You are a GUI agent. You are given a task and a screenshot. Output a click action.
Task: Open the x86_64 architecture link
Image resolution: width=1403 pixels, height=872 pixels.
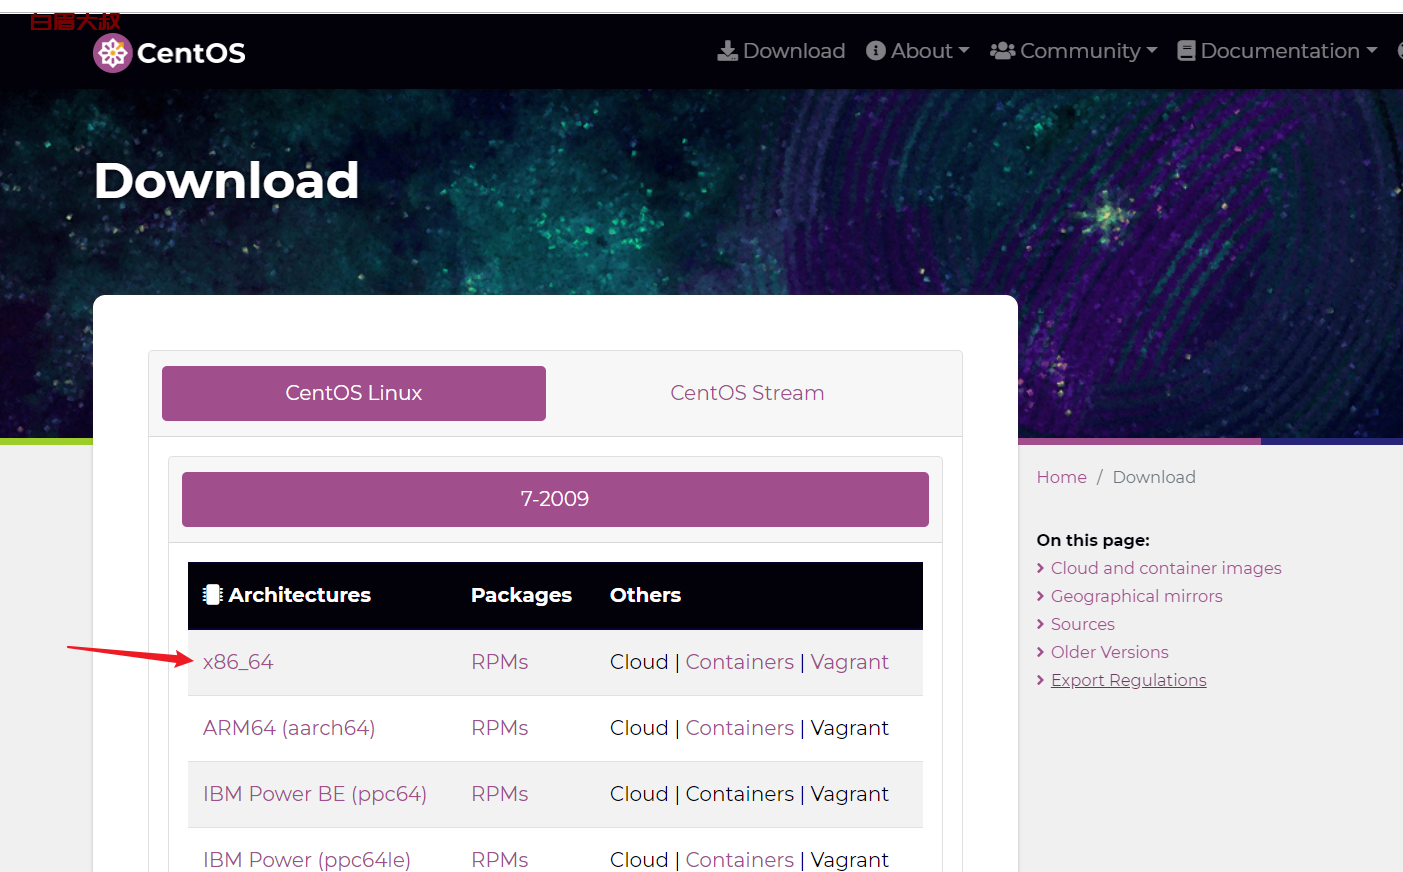[x=238, y=662]
